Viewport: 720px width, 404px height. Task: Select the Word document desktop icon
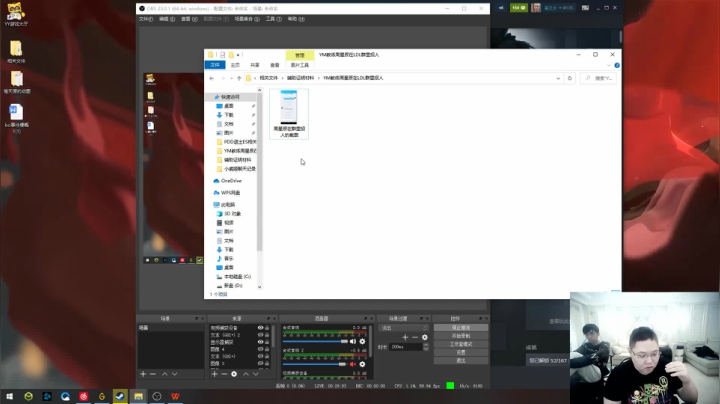pyautogui.click(x=17, y=118)
